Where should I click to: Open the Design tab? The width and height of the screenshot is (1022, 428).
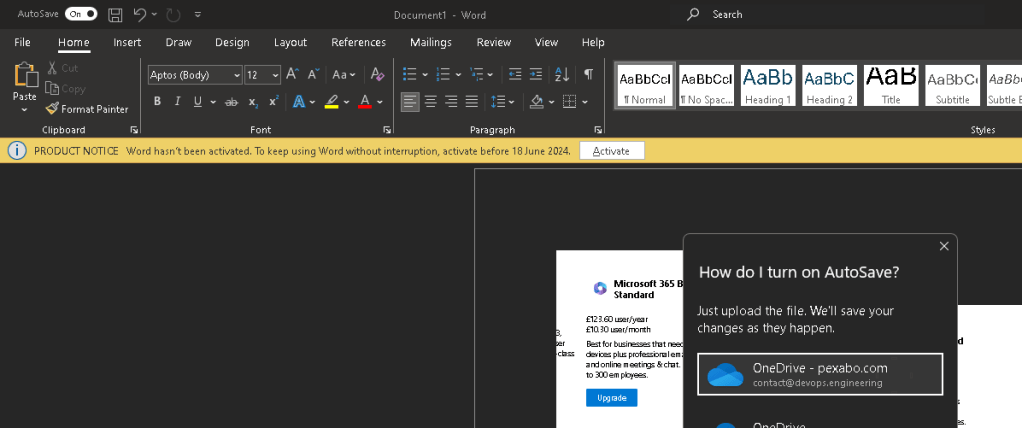(x=232, y=42)
